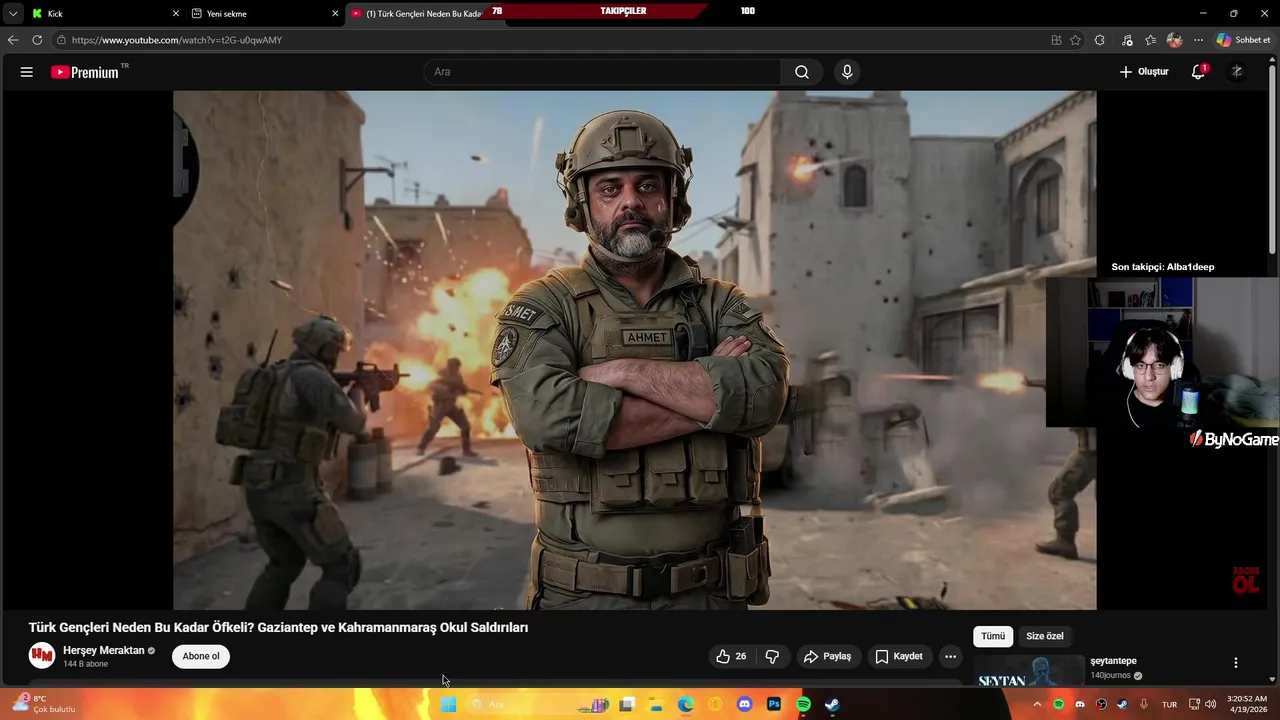This screenshot has height=720, width=1280.
Task: Open Photoshop from the taskbar
Action: (773, 704)
